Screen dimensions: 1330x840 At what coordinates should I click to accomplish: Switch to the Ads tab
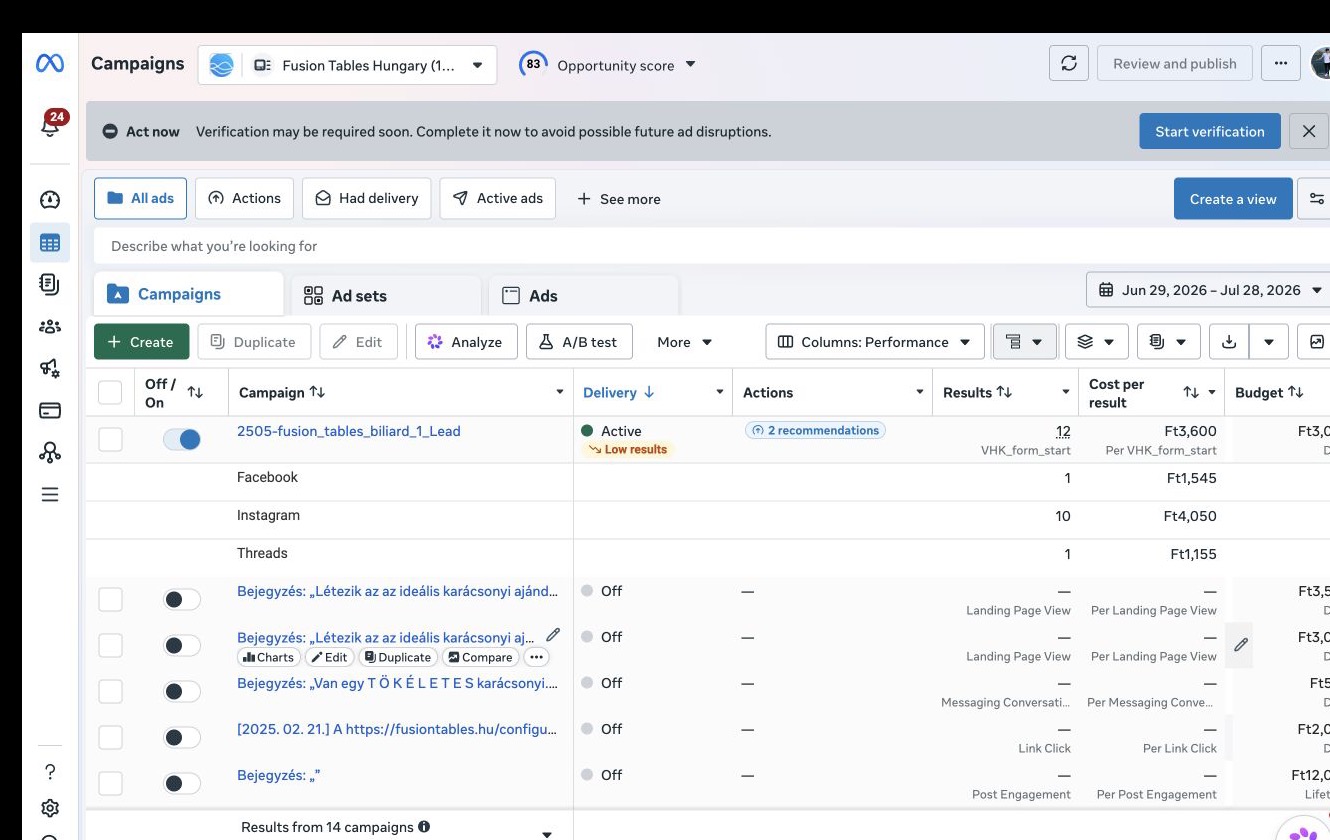[x=584, y=296]
